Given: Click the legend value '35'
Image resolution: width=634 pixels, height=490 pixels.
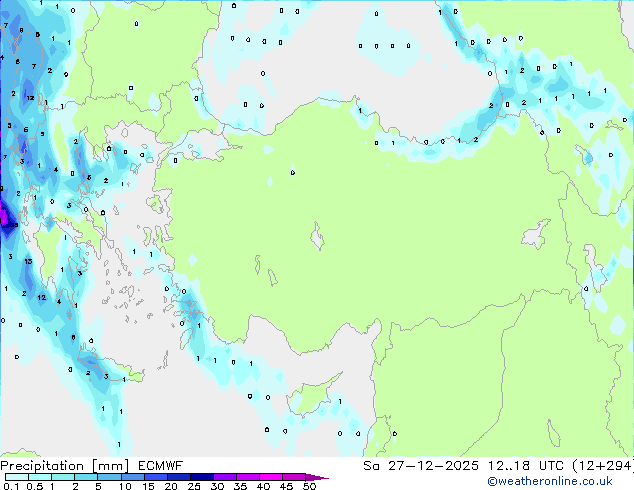Looking at the screenshot, I should tap(240, 486).
